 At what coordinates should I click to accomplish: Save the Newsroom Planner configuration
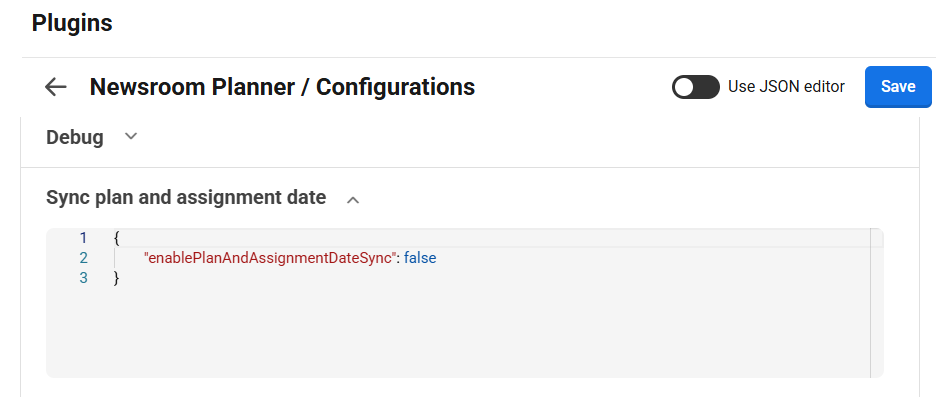(897, 87)
